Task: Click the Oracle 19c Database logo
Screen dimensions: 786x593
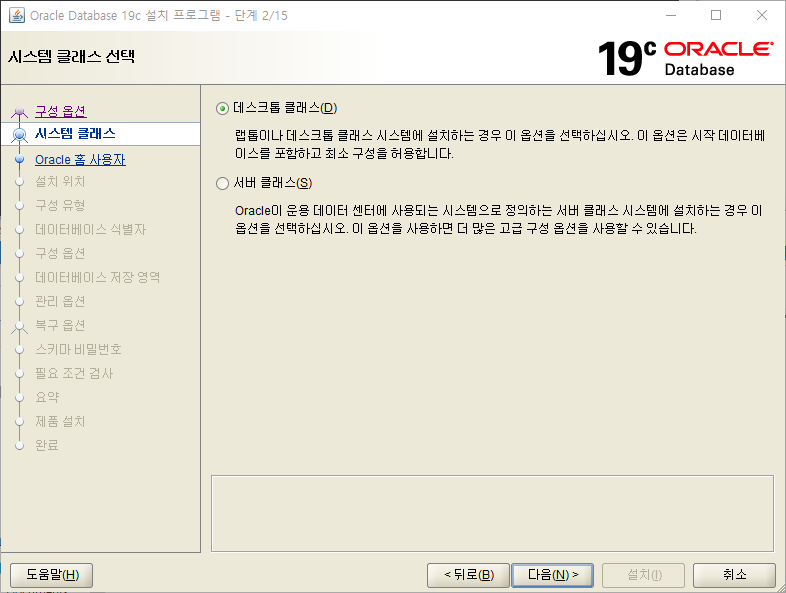Action: tap(685, 58)
